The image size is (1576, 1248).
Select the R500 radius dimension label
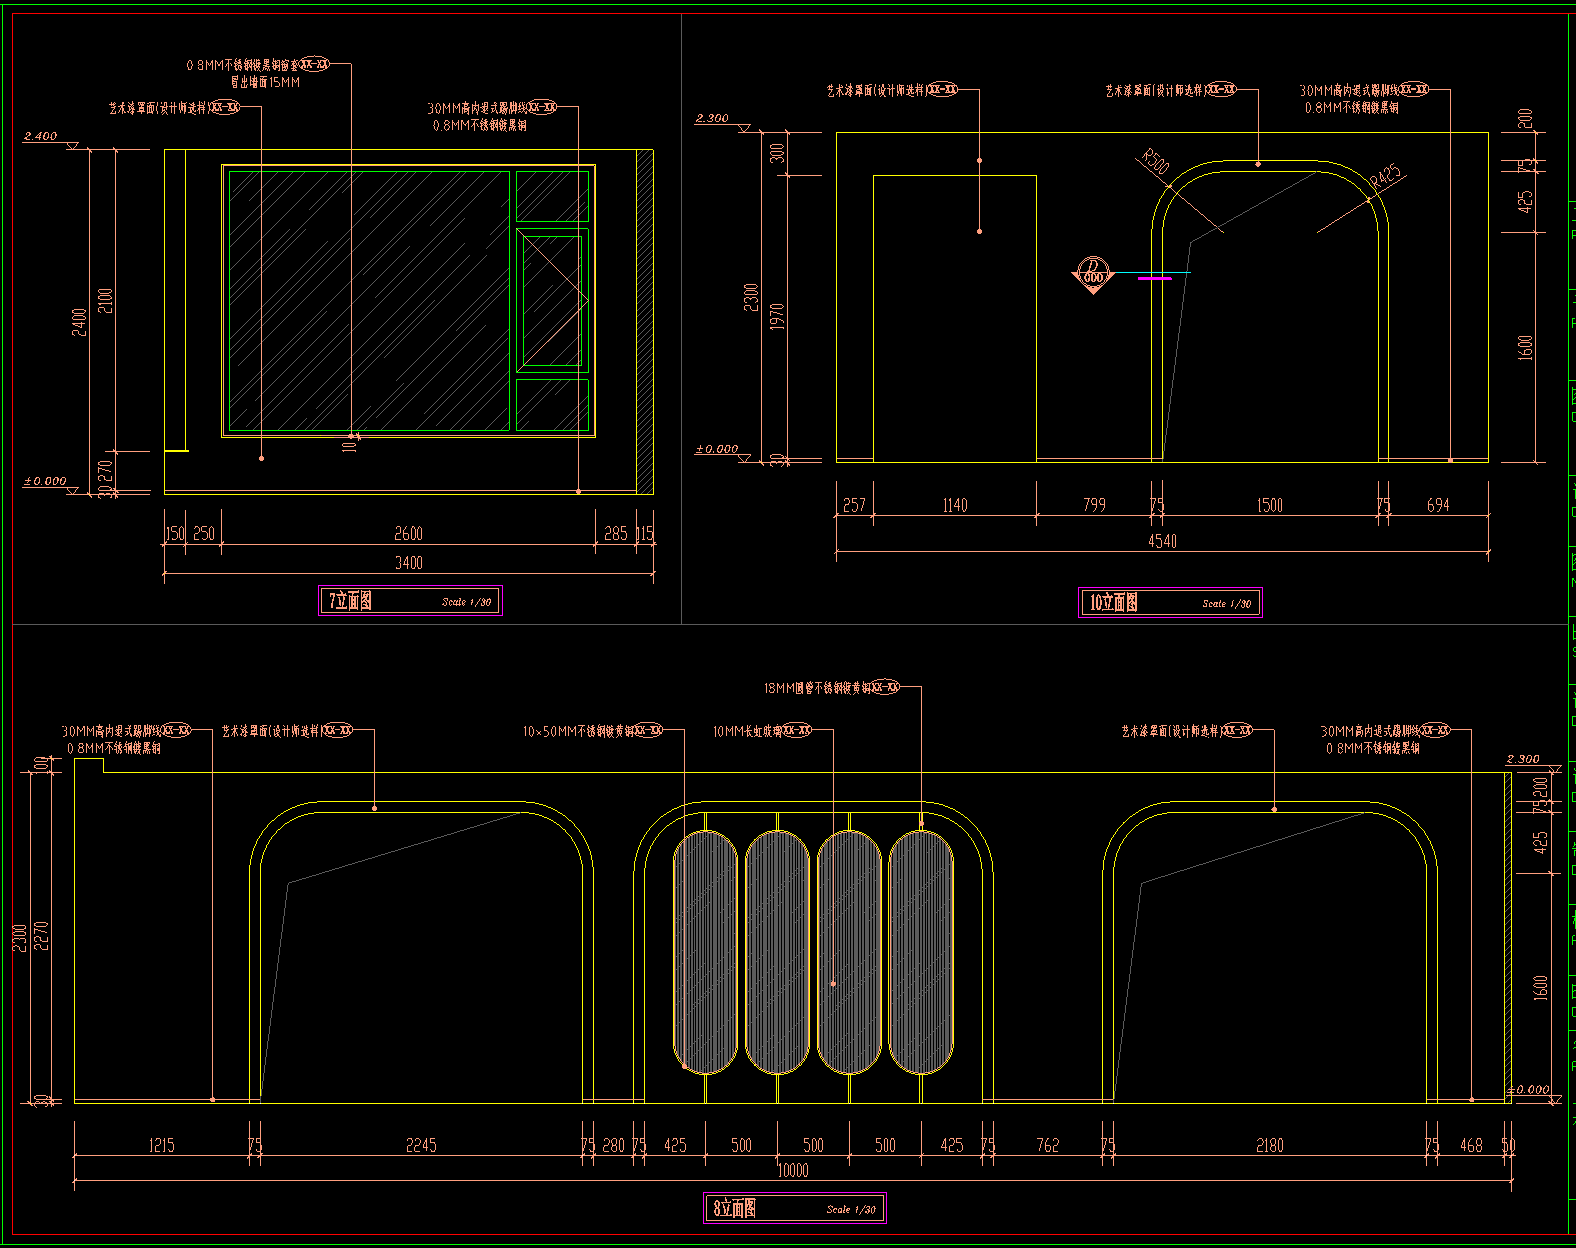click(1155, 161)
